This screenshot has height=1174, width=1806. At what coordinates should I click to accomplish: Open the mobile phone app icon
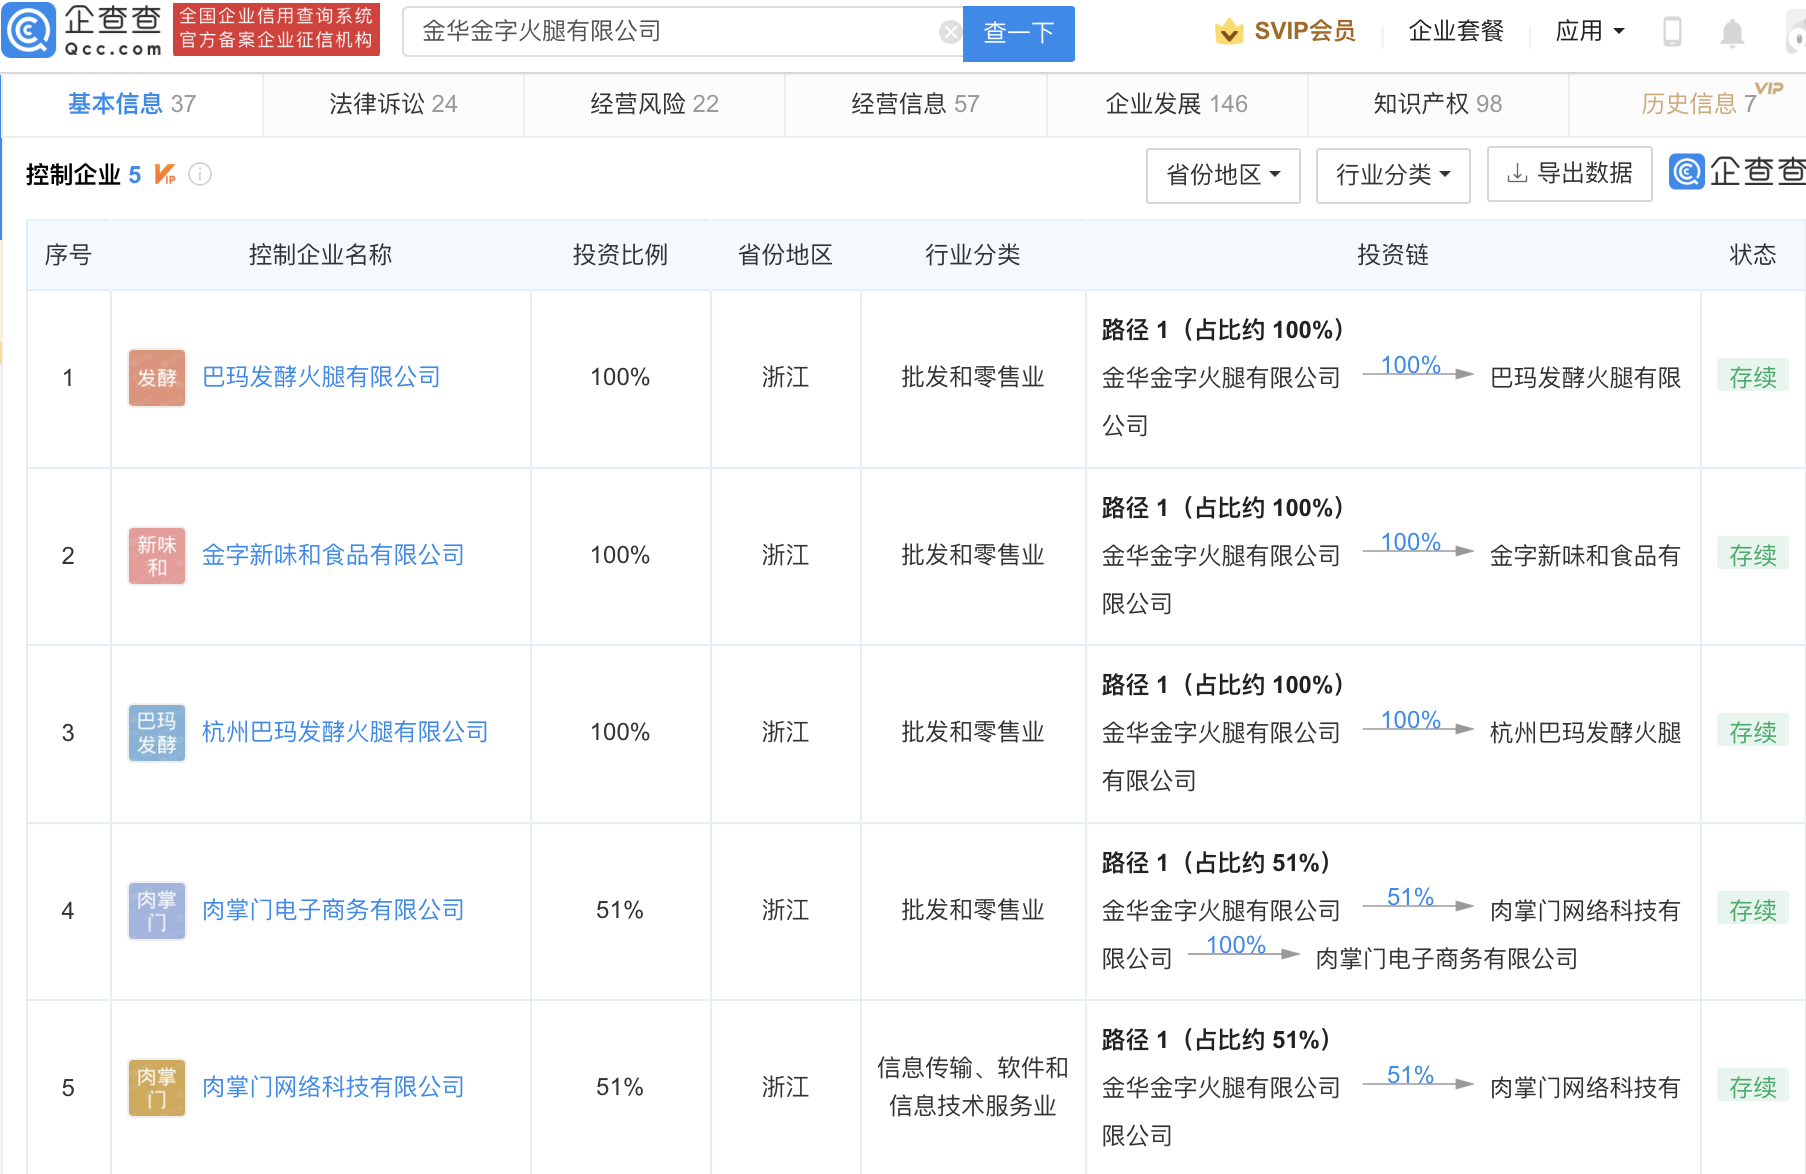pyautogui.click(x=1671, y=32)
